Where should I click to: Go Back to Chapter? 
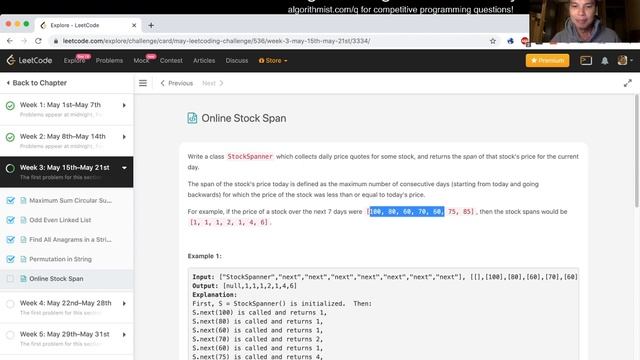36,83
